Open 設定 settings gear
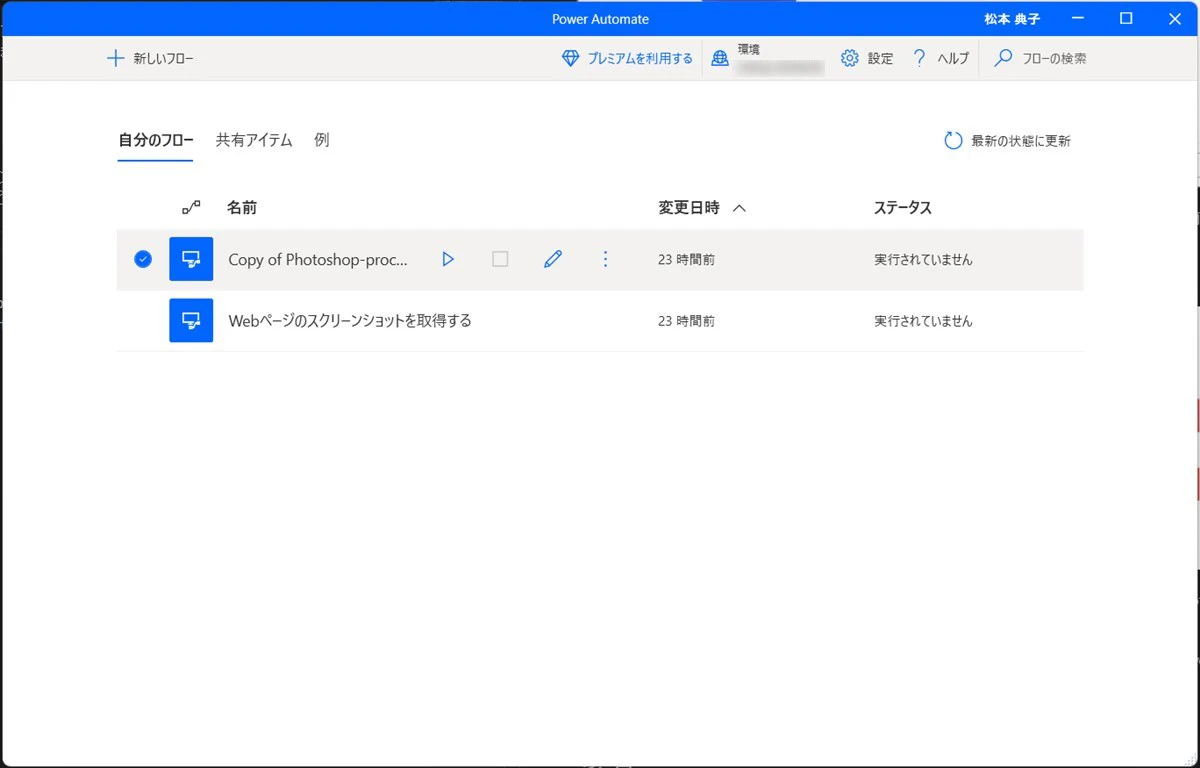1200x768 pixels. point(867,58)
